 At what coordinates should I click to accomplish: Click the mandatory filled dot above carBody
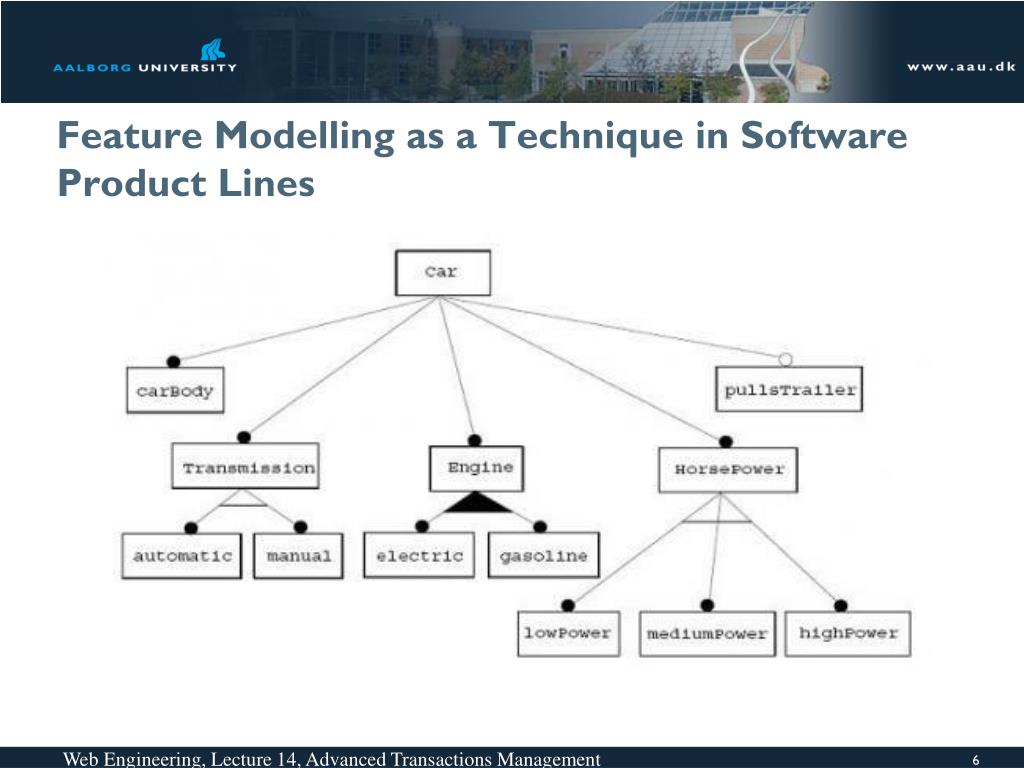(173, 362)
